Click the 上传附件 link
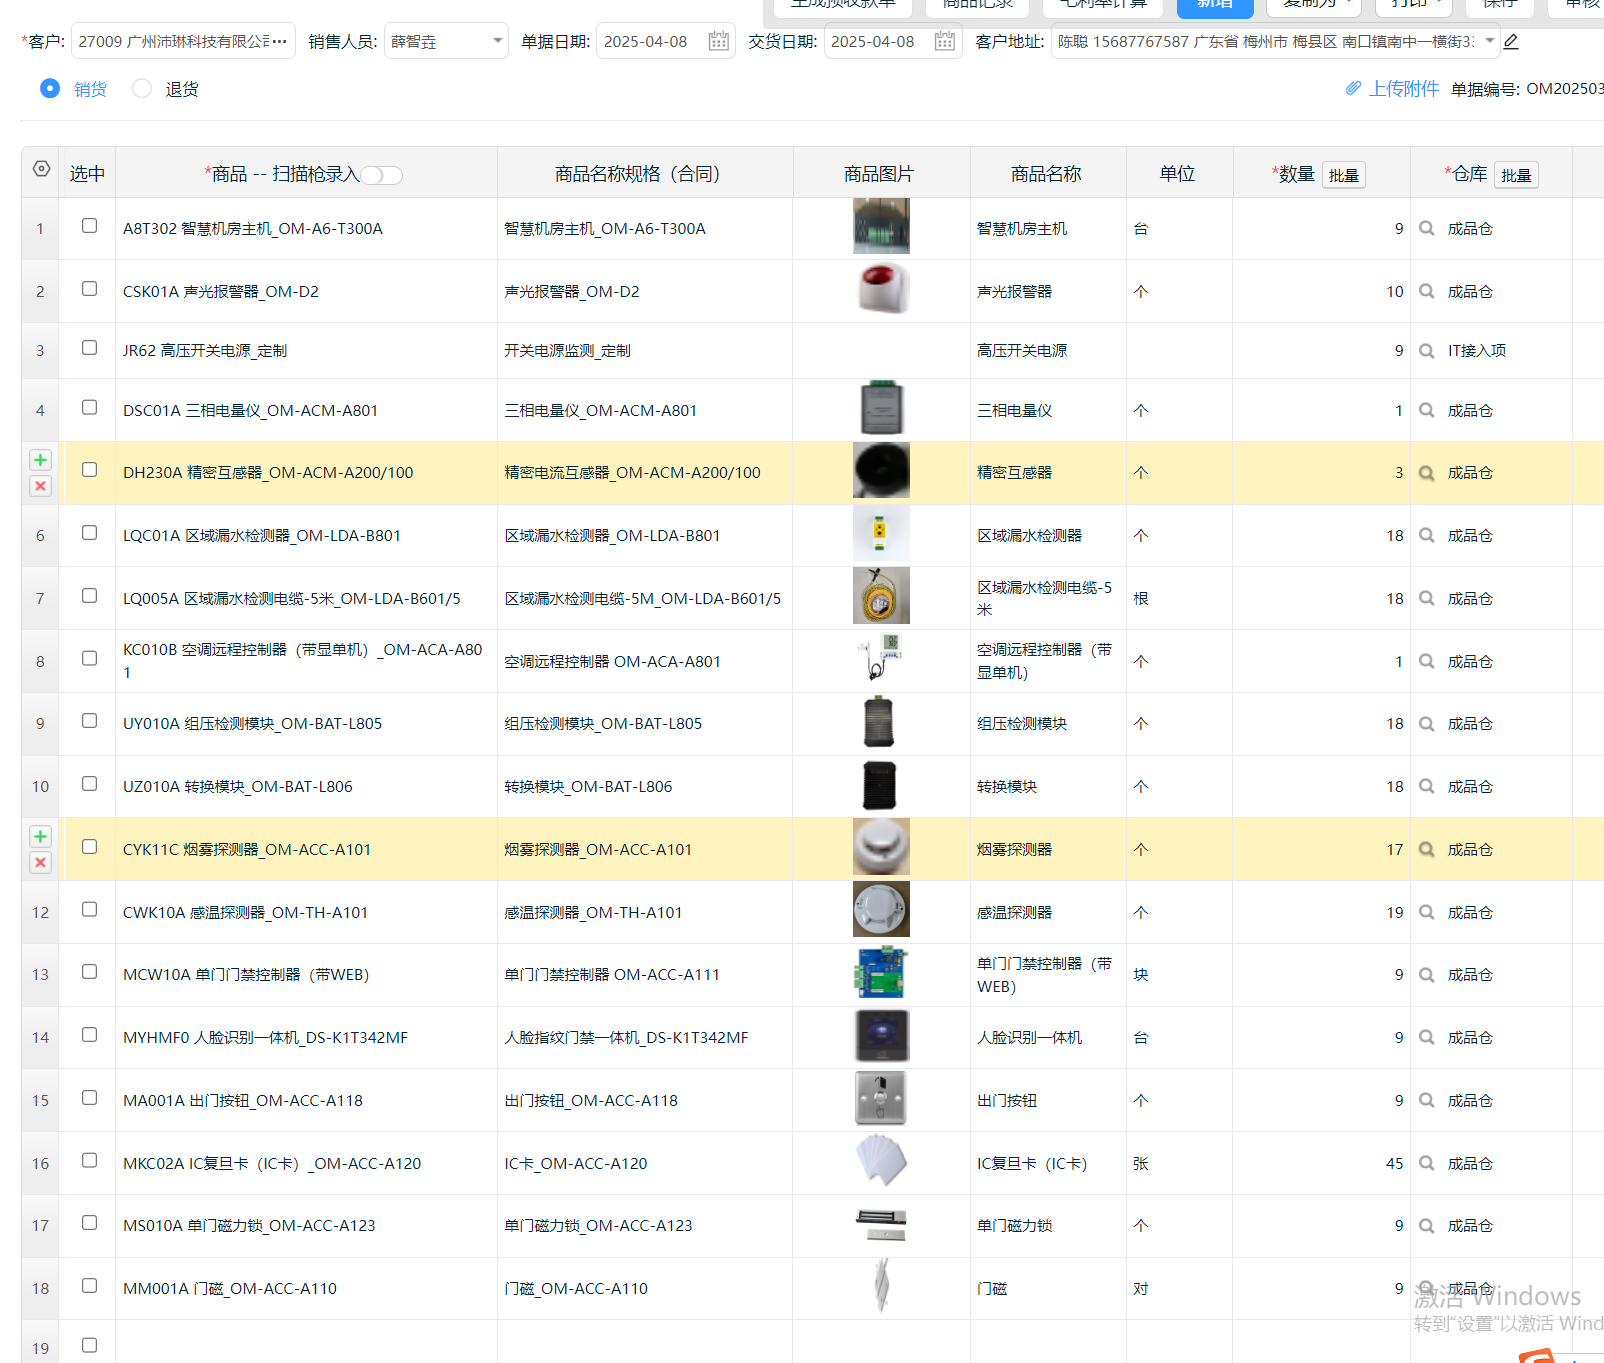The height and width of the screenshot is (1363, 1604). pyautogui.click(x=1404, y=88)
